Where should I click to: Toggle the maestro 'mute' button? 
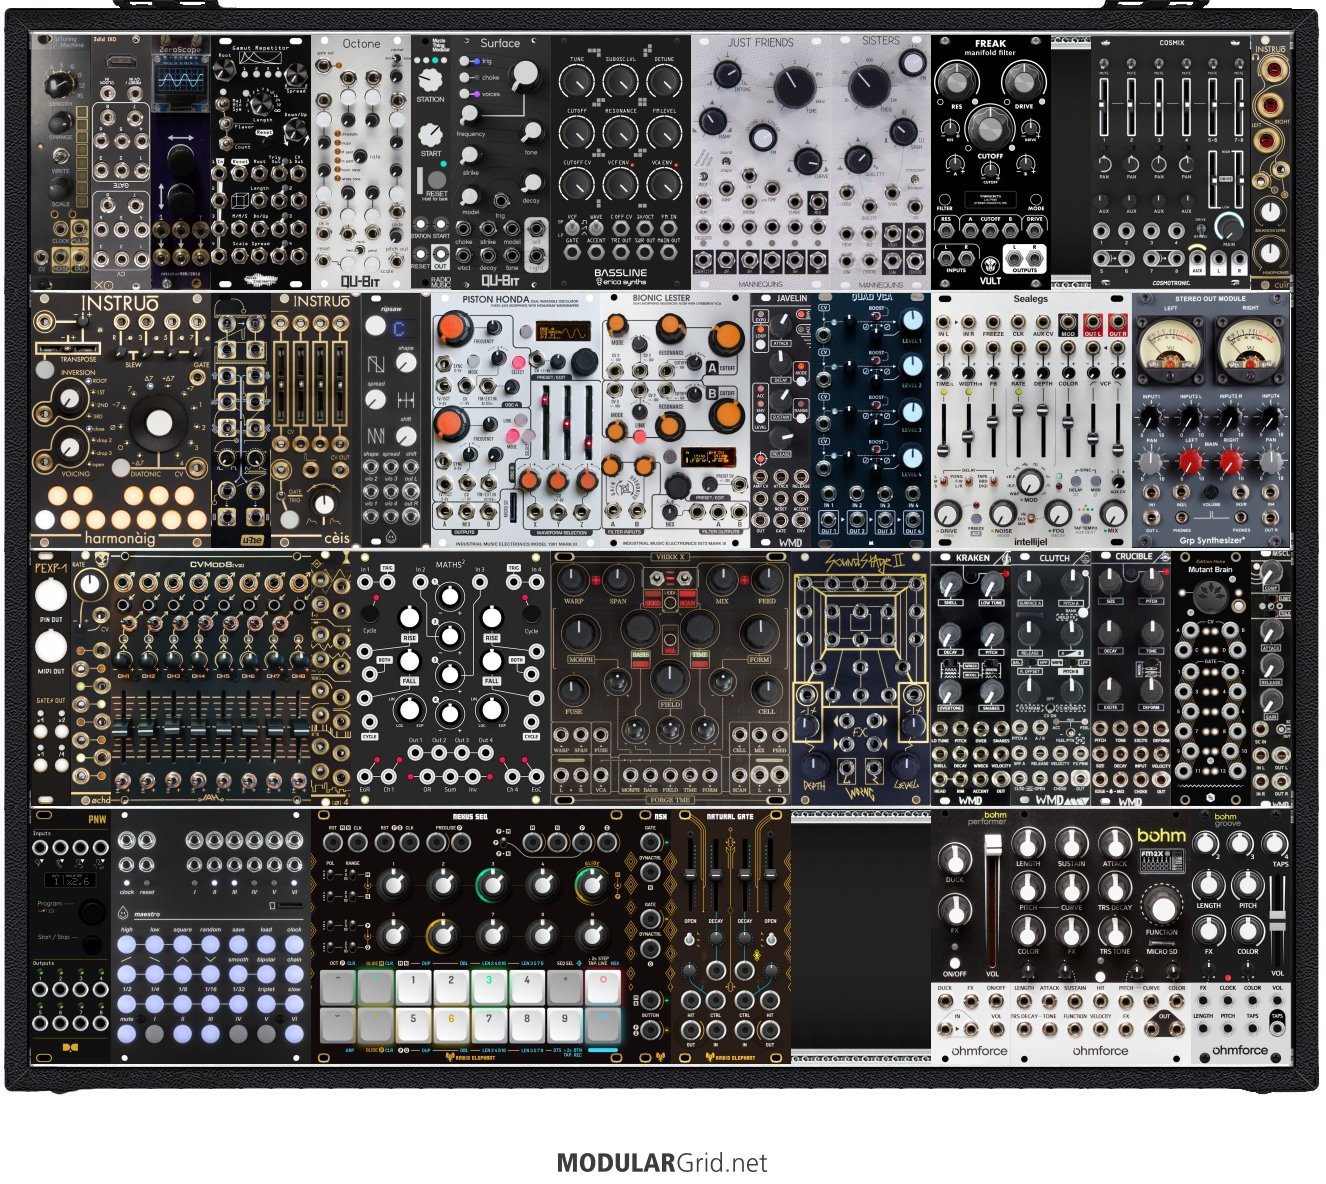126,1034
